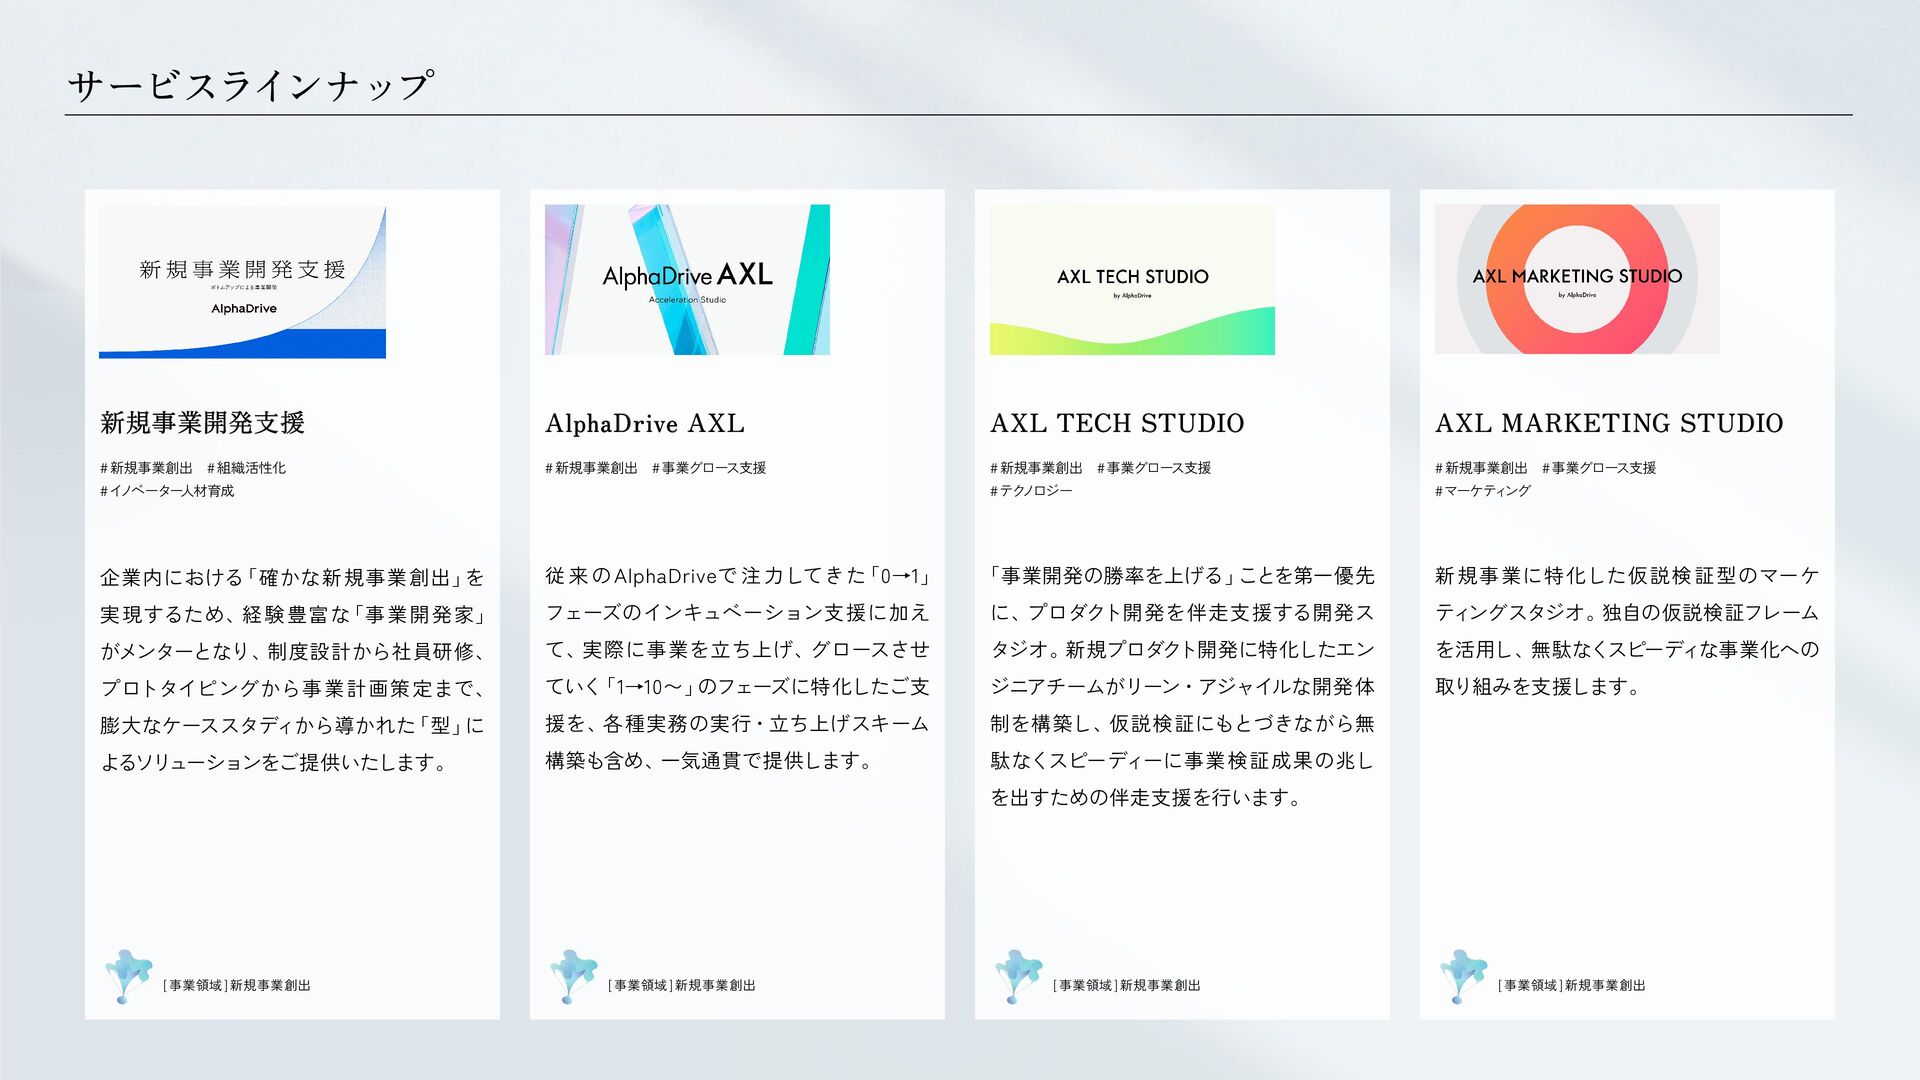Open the AXL TECH STUDIO banner thumbnail

point(1132,280)
